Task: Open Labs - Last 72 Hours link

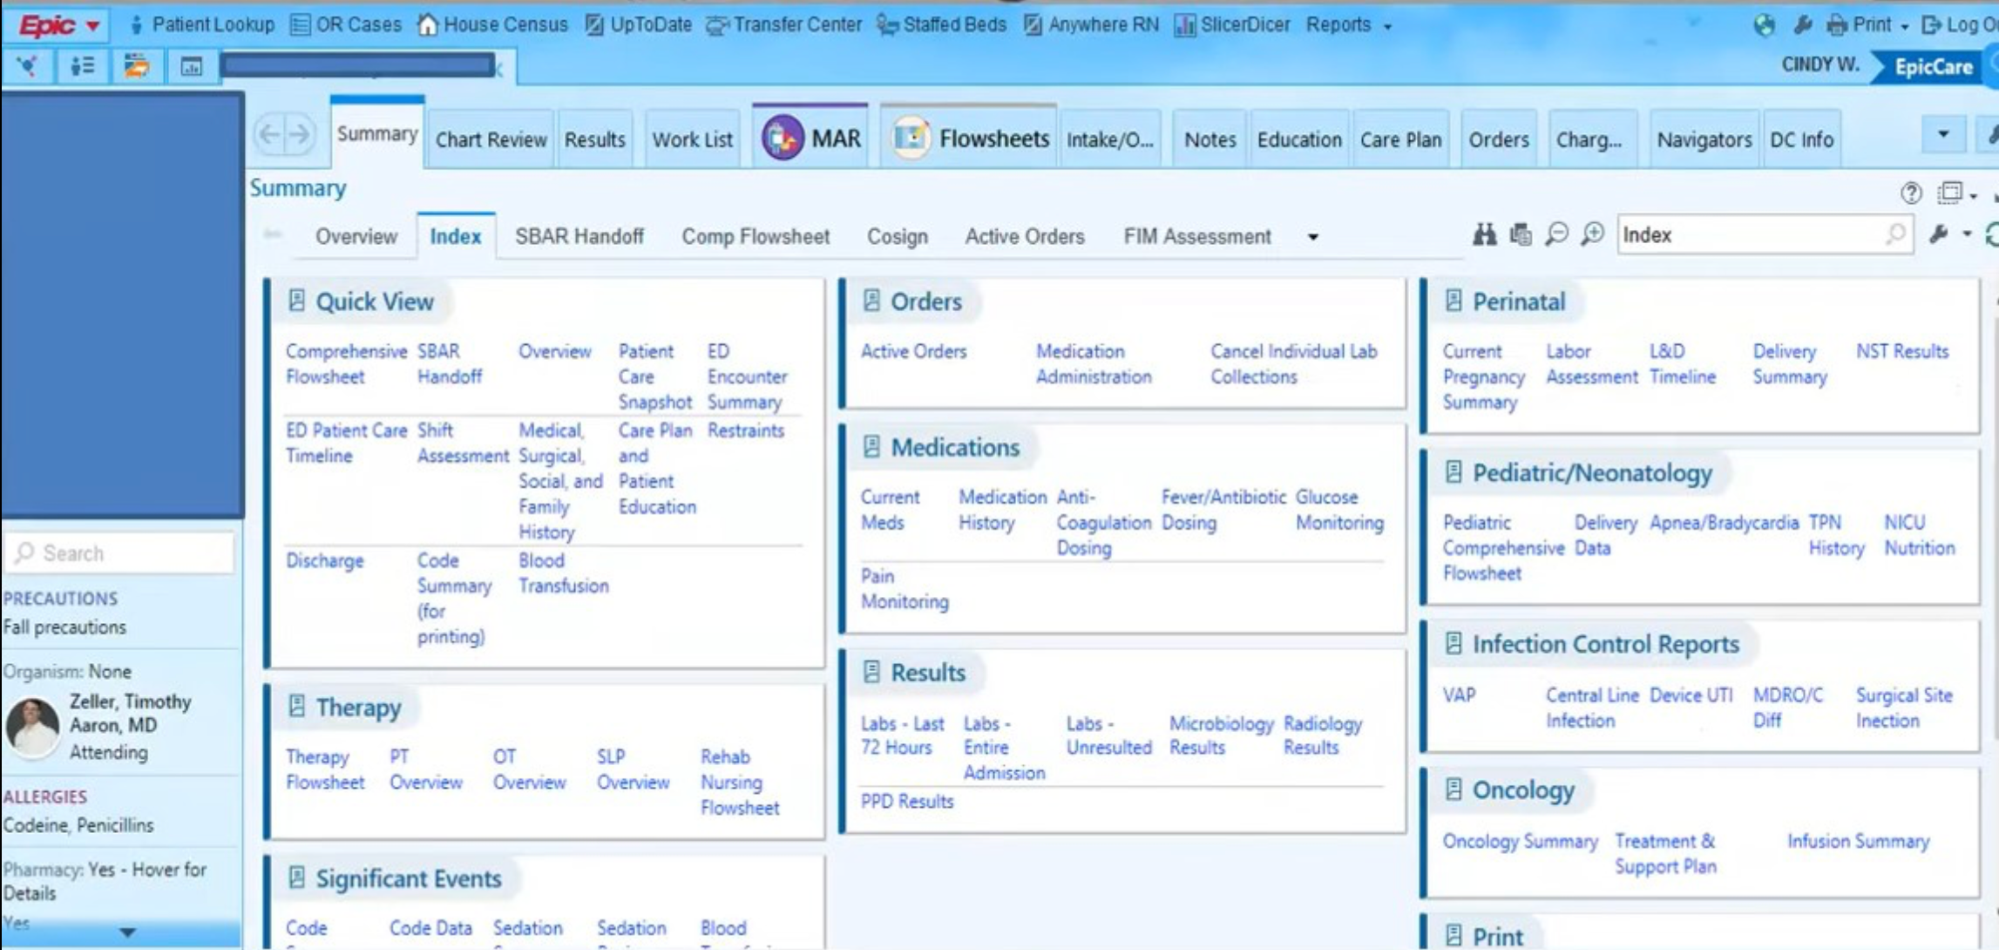Action: (902, 735)
